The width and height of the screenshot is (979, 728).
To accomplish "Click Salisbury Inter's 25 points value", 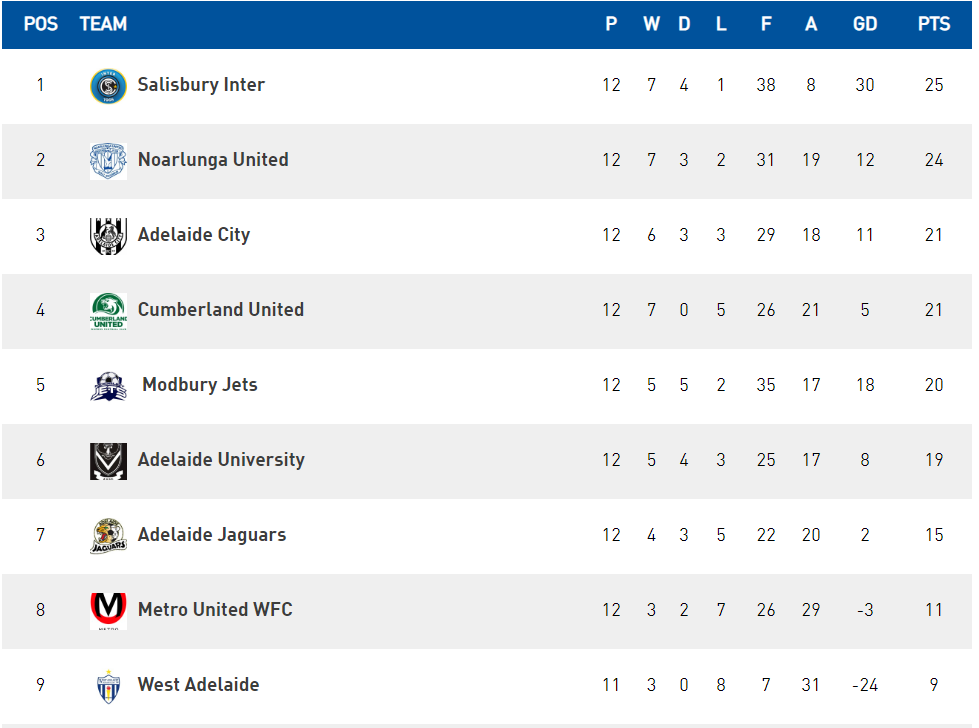I will click(933, 85).
